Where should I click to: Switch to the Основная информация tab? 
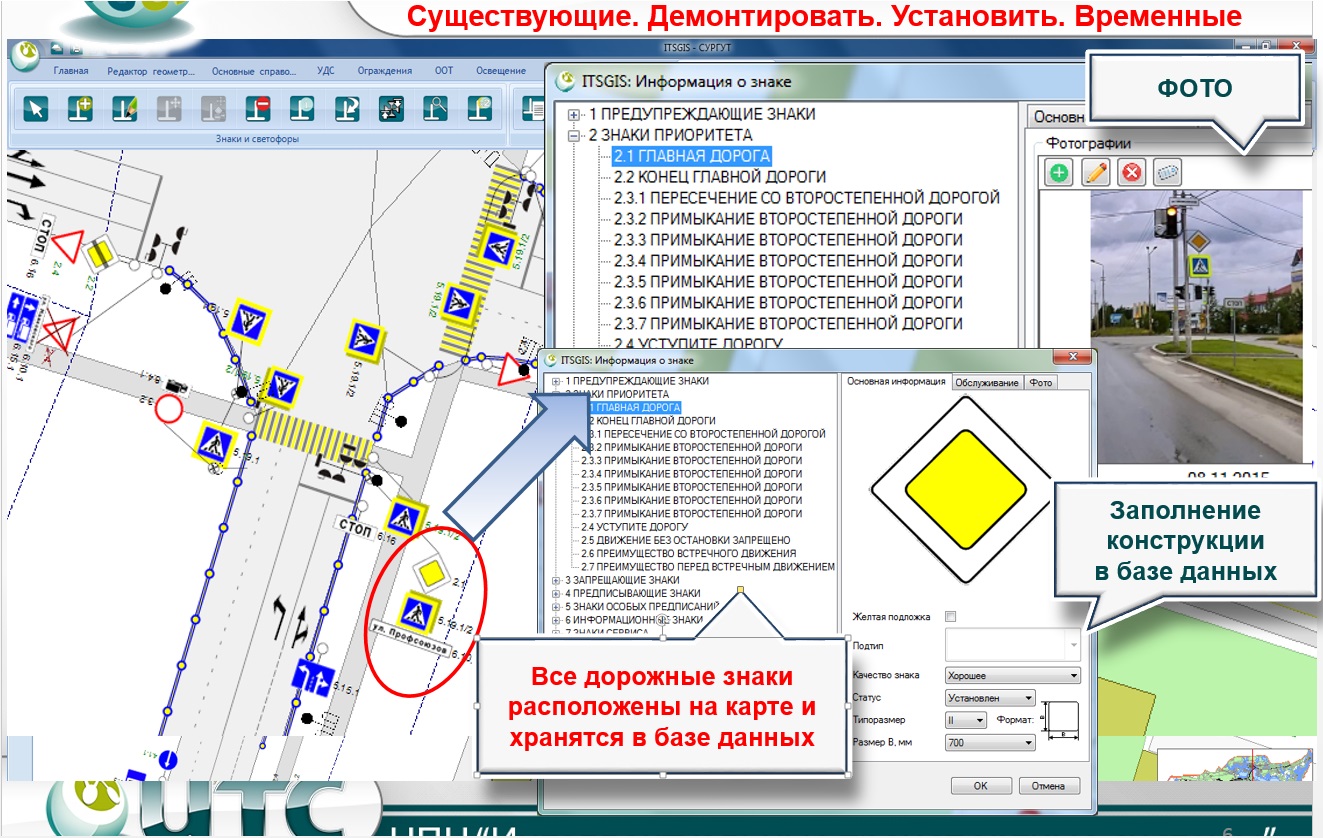895,382
